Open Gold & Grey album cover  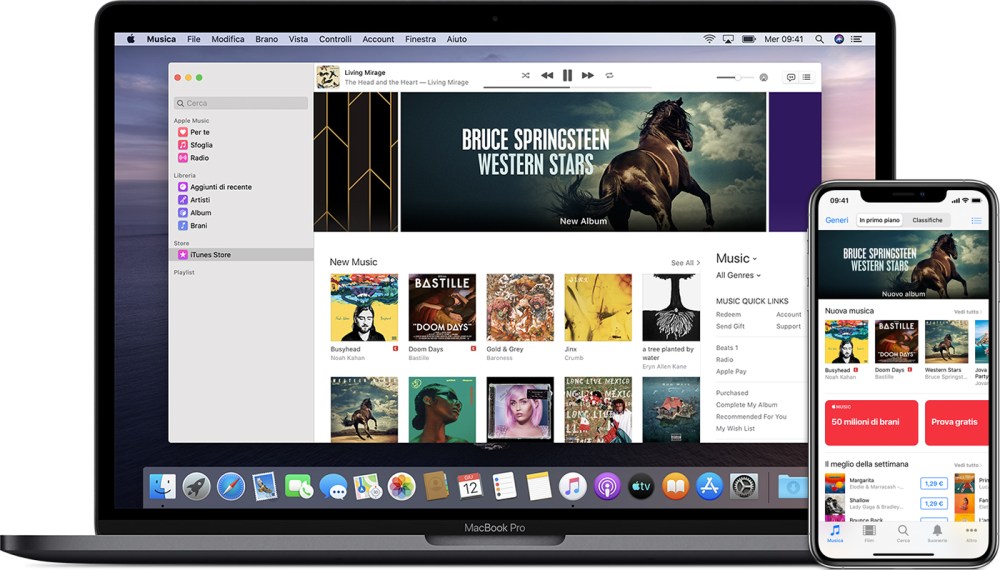point(520,307)
